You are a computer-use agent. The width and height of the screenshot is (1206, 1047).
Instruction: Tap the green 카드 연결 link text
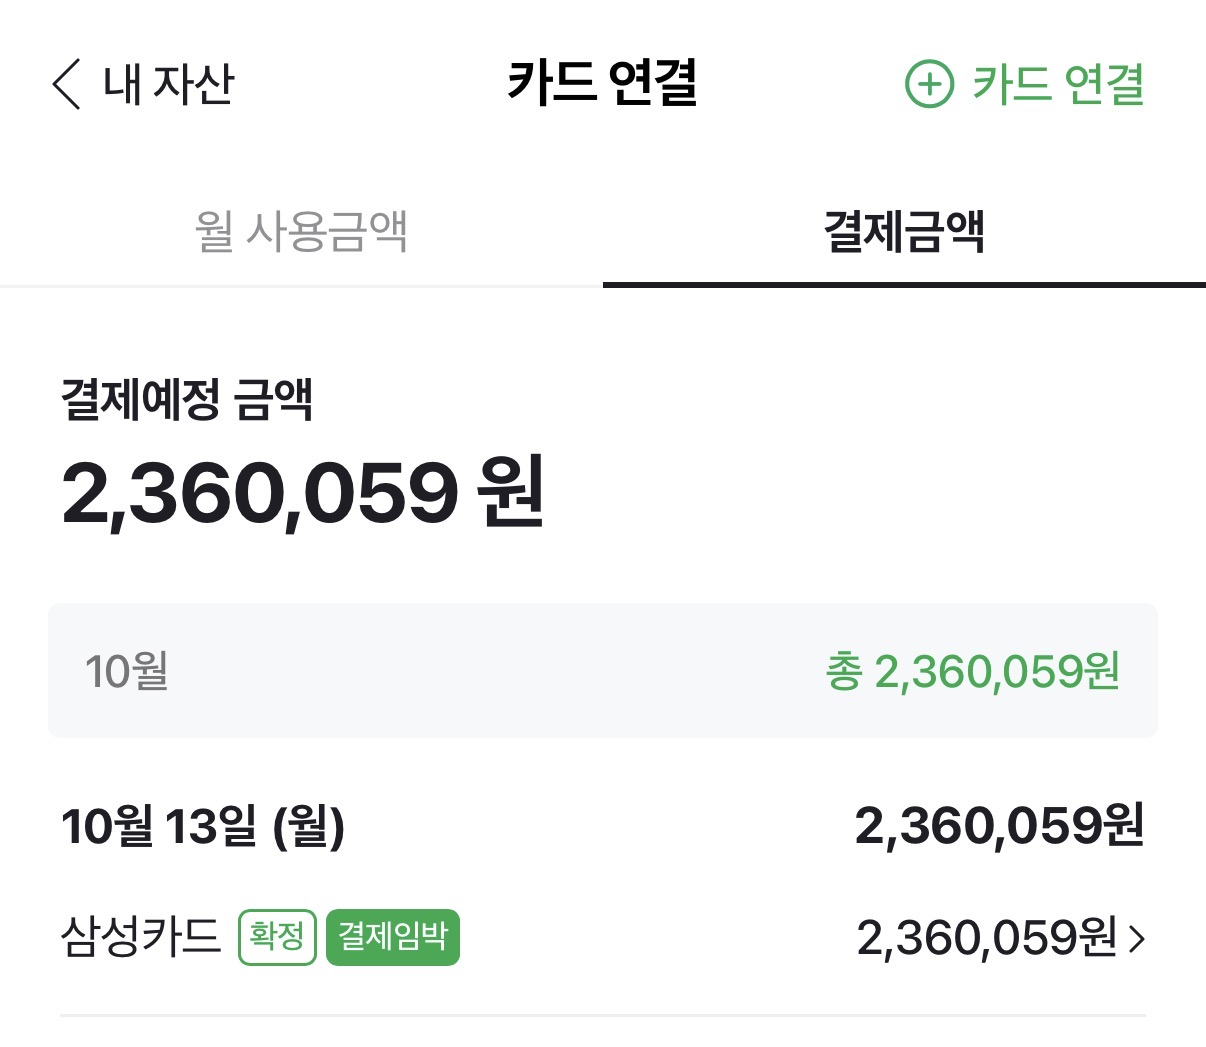pyautogui.click(x=1058, y=84)
